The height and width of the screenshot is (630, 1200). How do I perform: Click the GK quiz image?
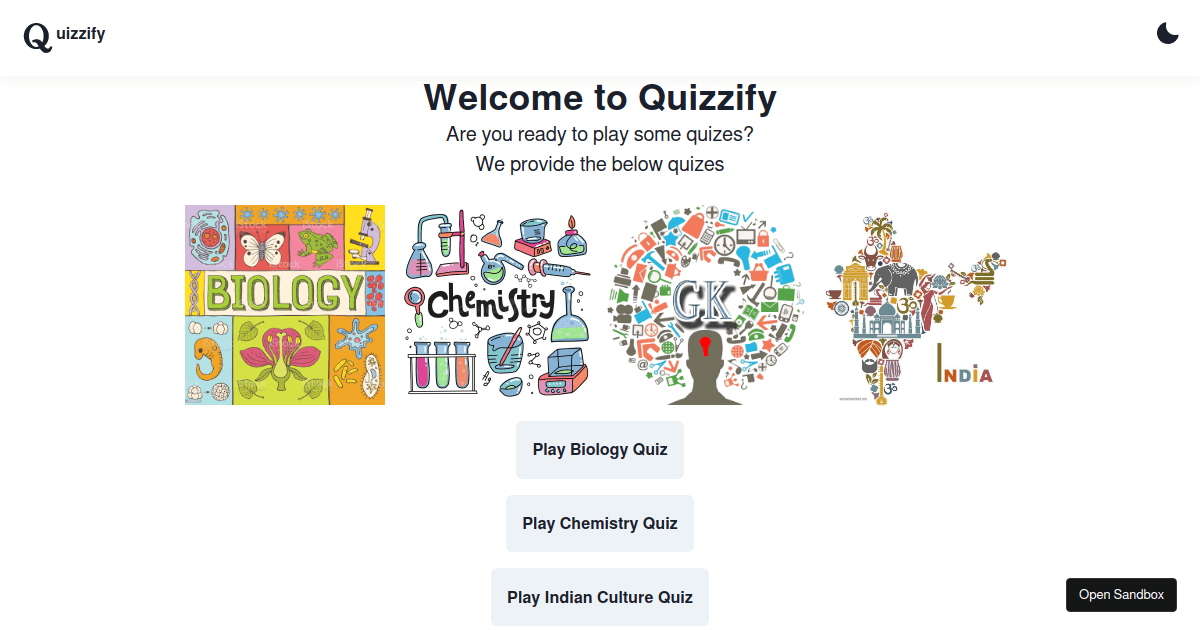703,304
